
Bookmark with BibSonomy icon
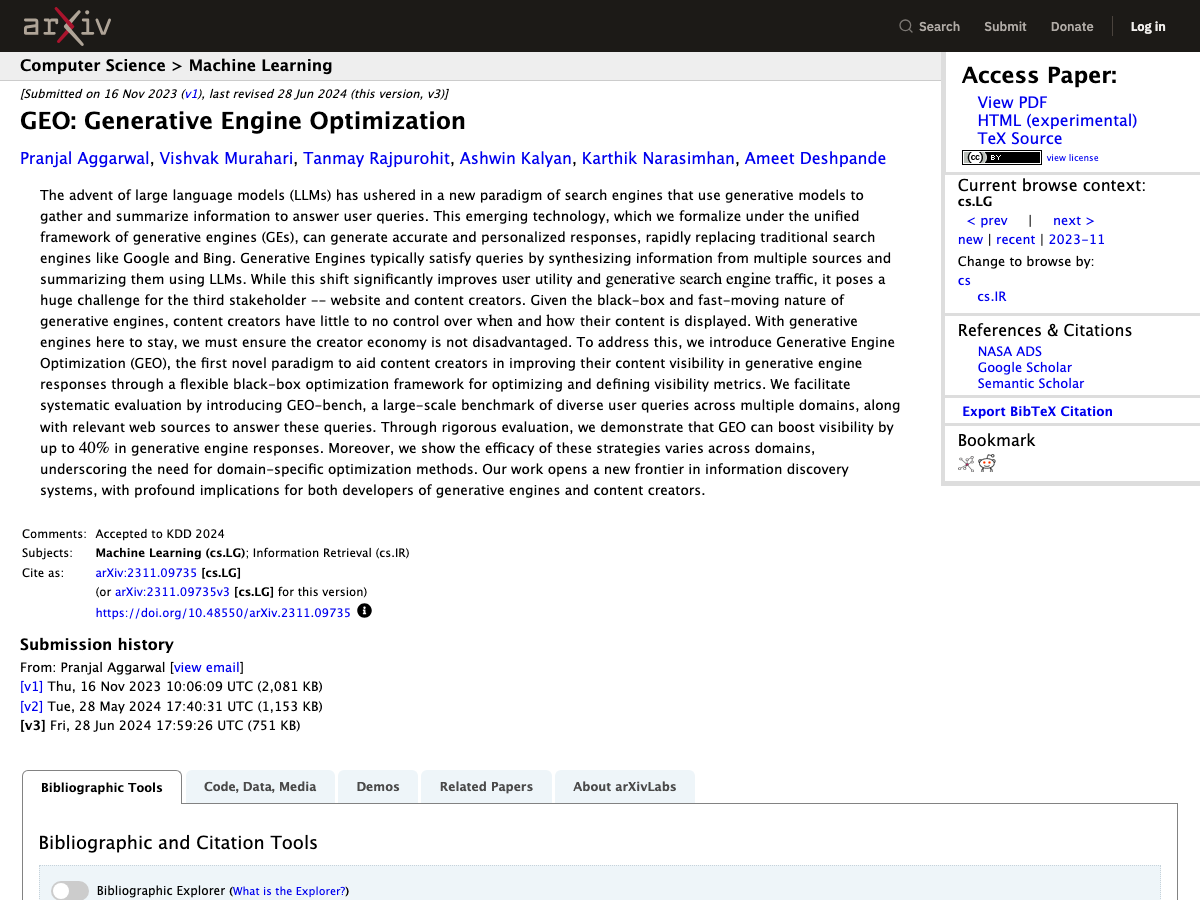tap(966, 463)
